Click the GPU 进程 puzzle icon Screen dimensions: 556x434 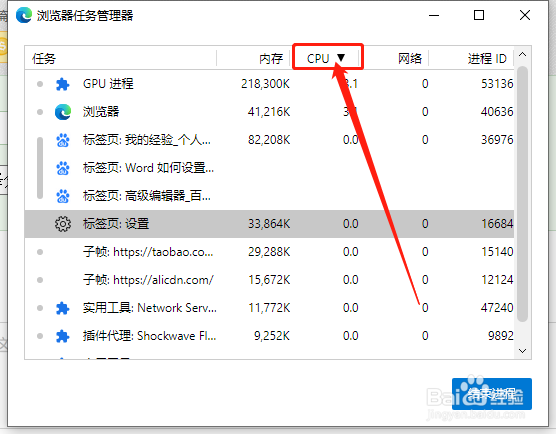tap(62, 84)
